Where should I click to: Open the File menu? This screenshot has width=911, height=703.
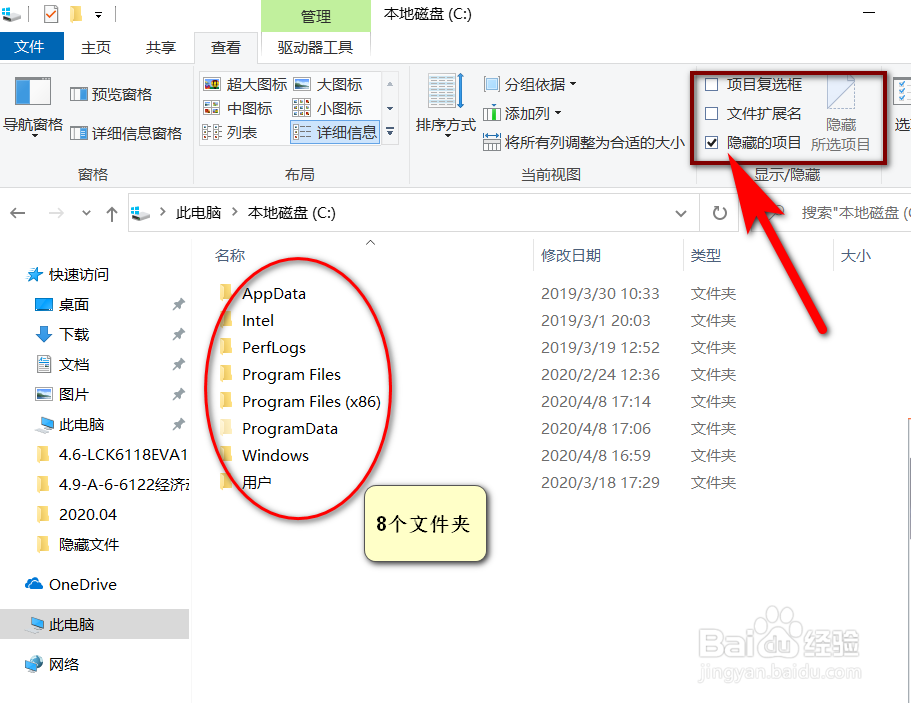click(31, 46)
